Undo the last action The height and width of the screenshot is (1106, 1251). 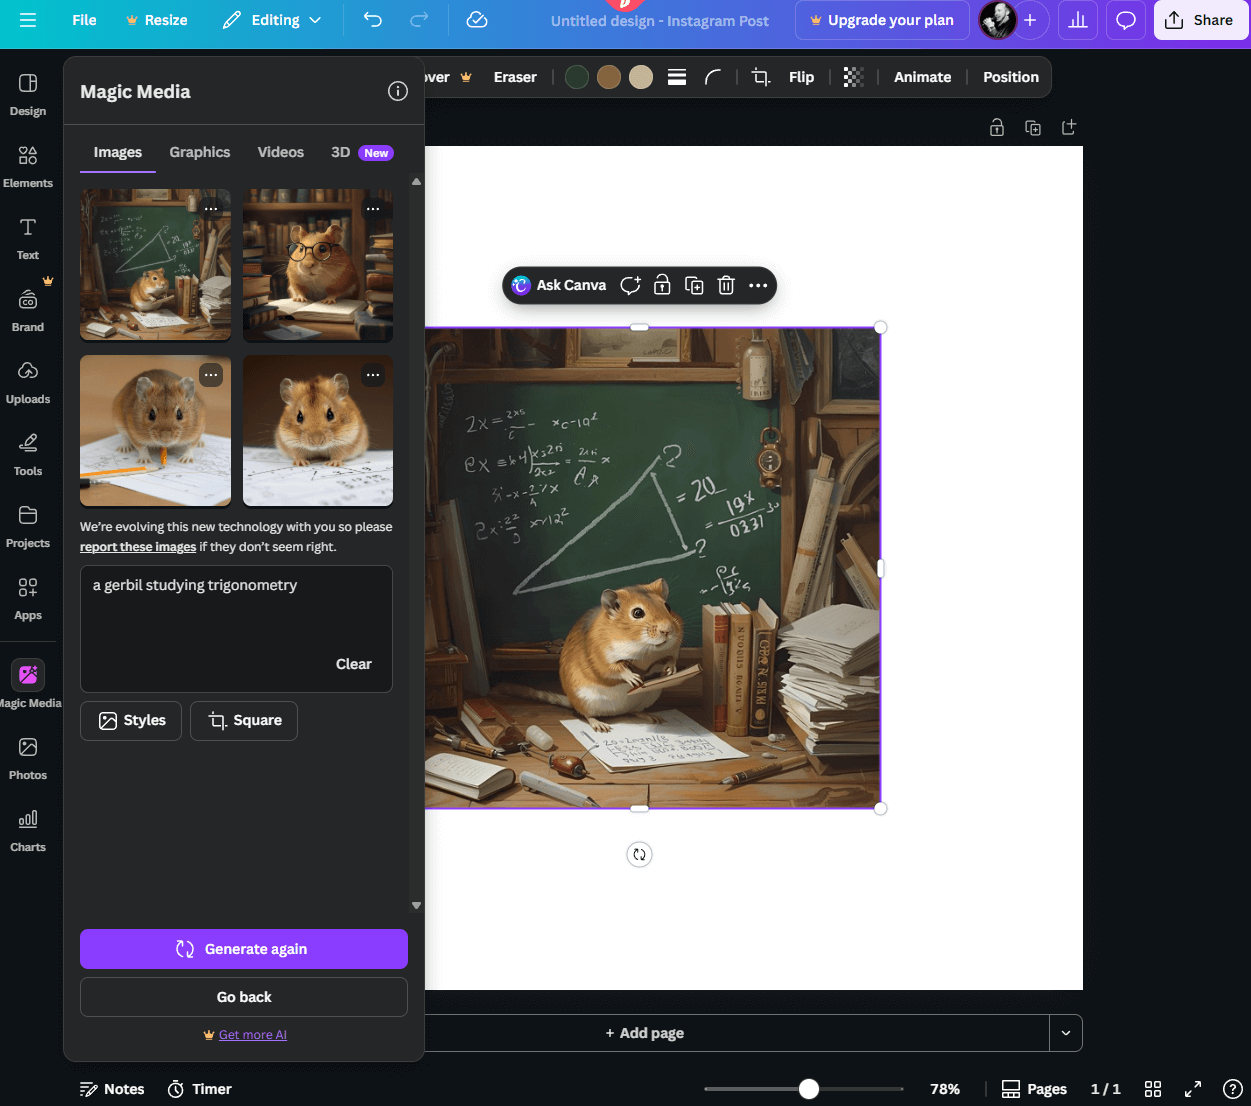coord(372,20)
